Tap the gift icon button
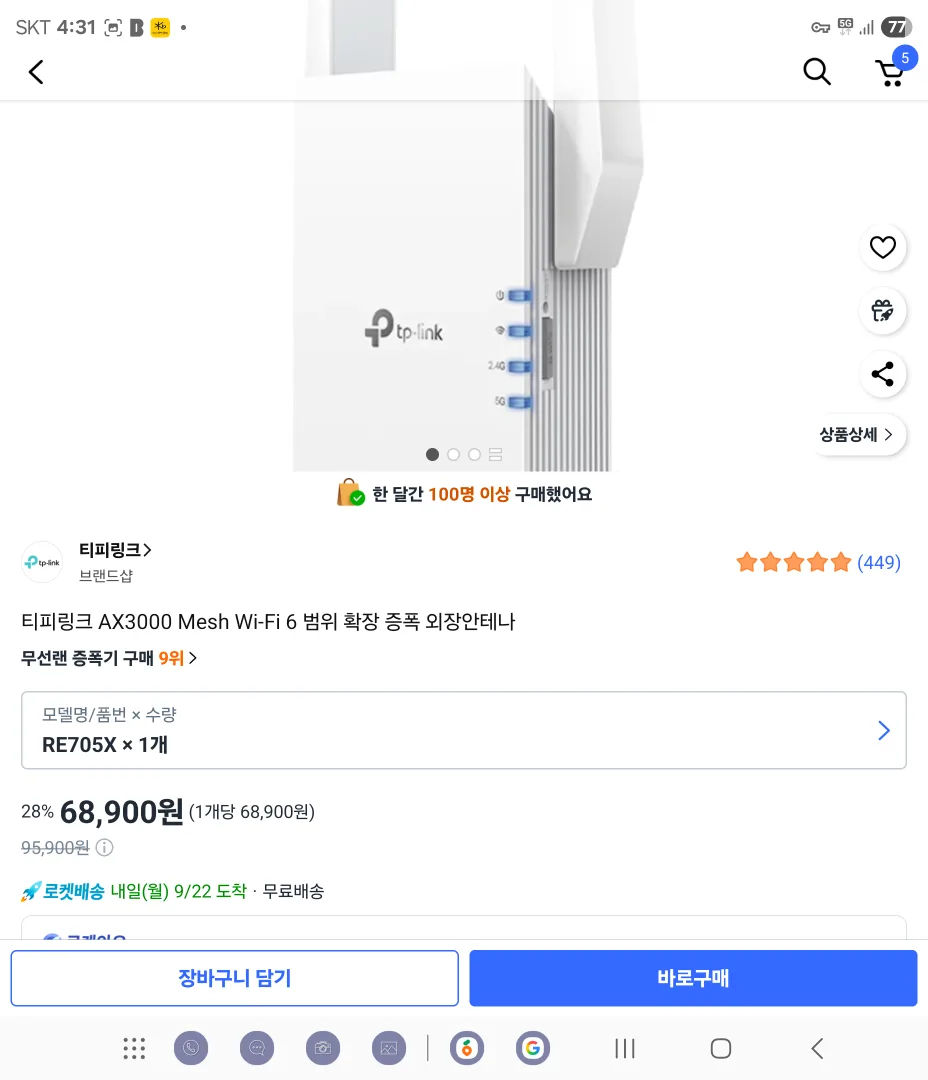 pyautogui.click(x=882, y=311)
